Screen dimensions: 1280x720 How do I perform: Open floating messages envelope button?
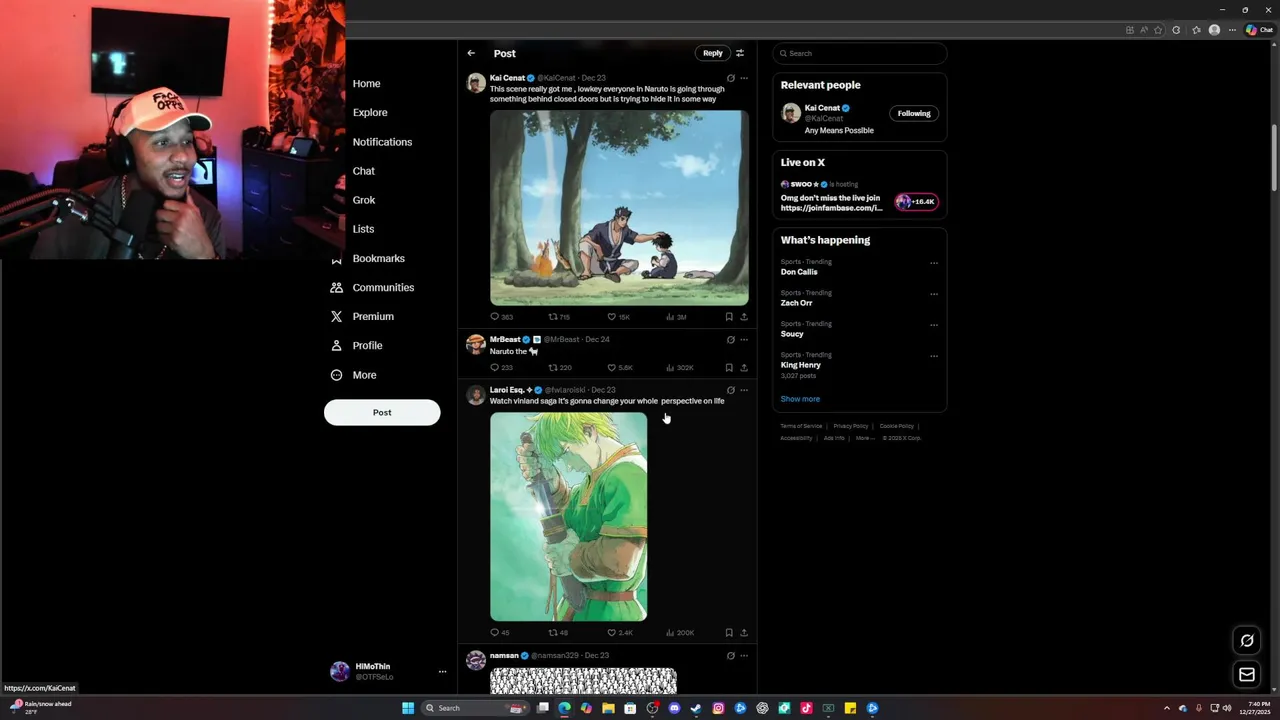(x=1247, y=675)
